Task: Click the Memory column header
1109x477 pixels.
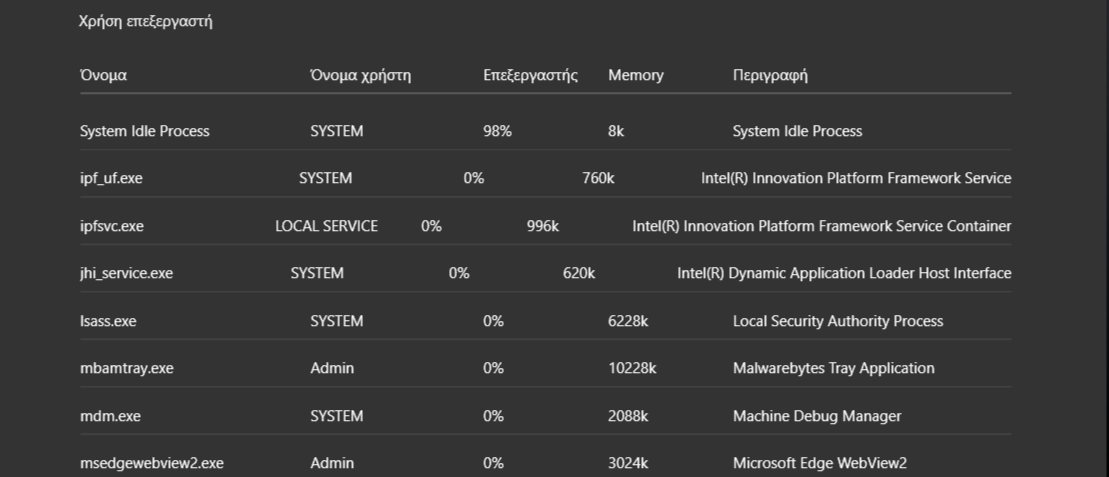Action: tap(636, 75)
